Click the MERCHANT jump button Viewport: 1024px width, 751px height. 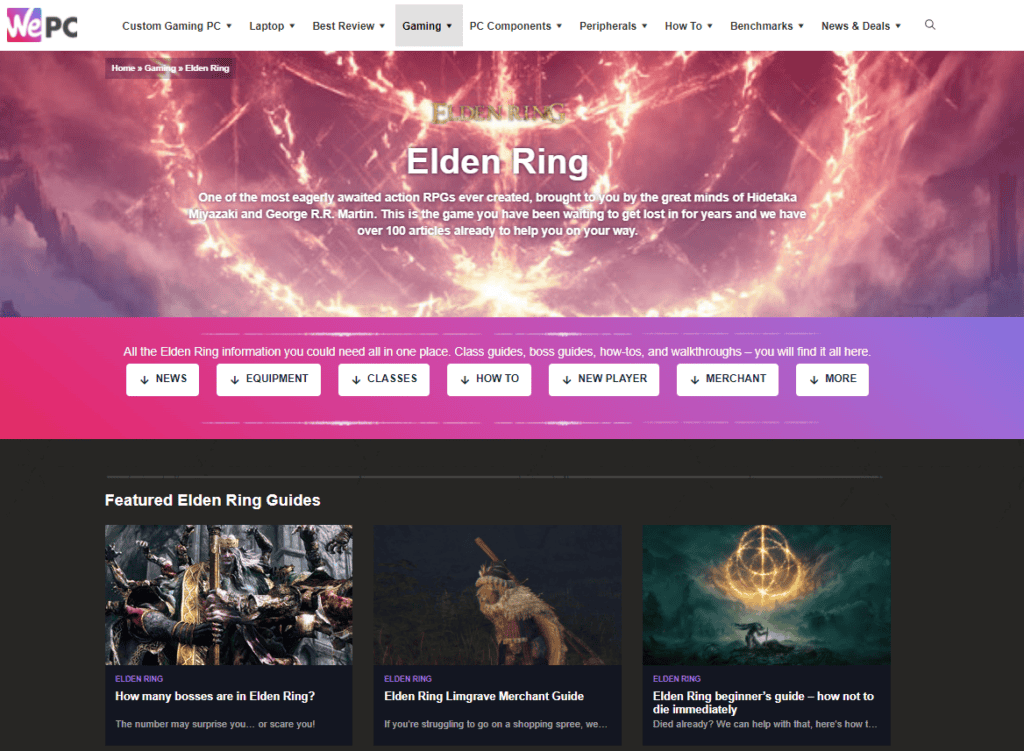[x=728, y=379]
